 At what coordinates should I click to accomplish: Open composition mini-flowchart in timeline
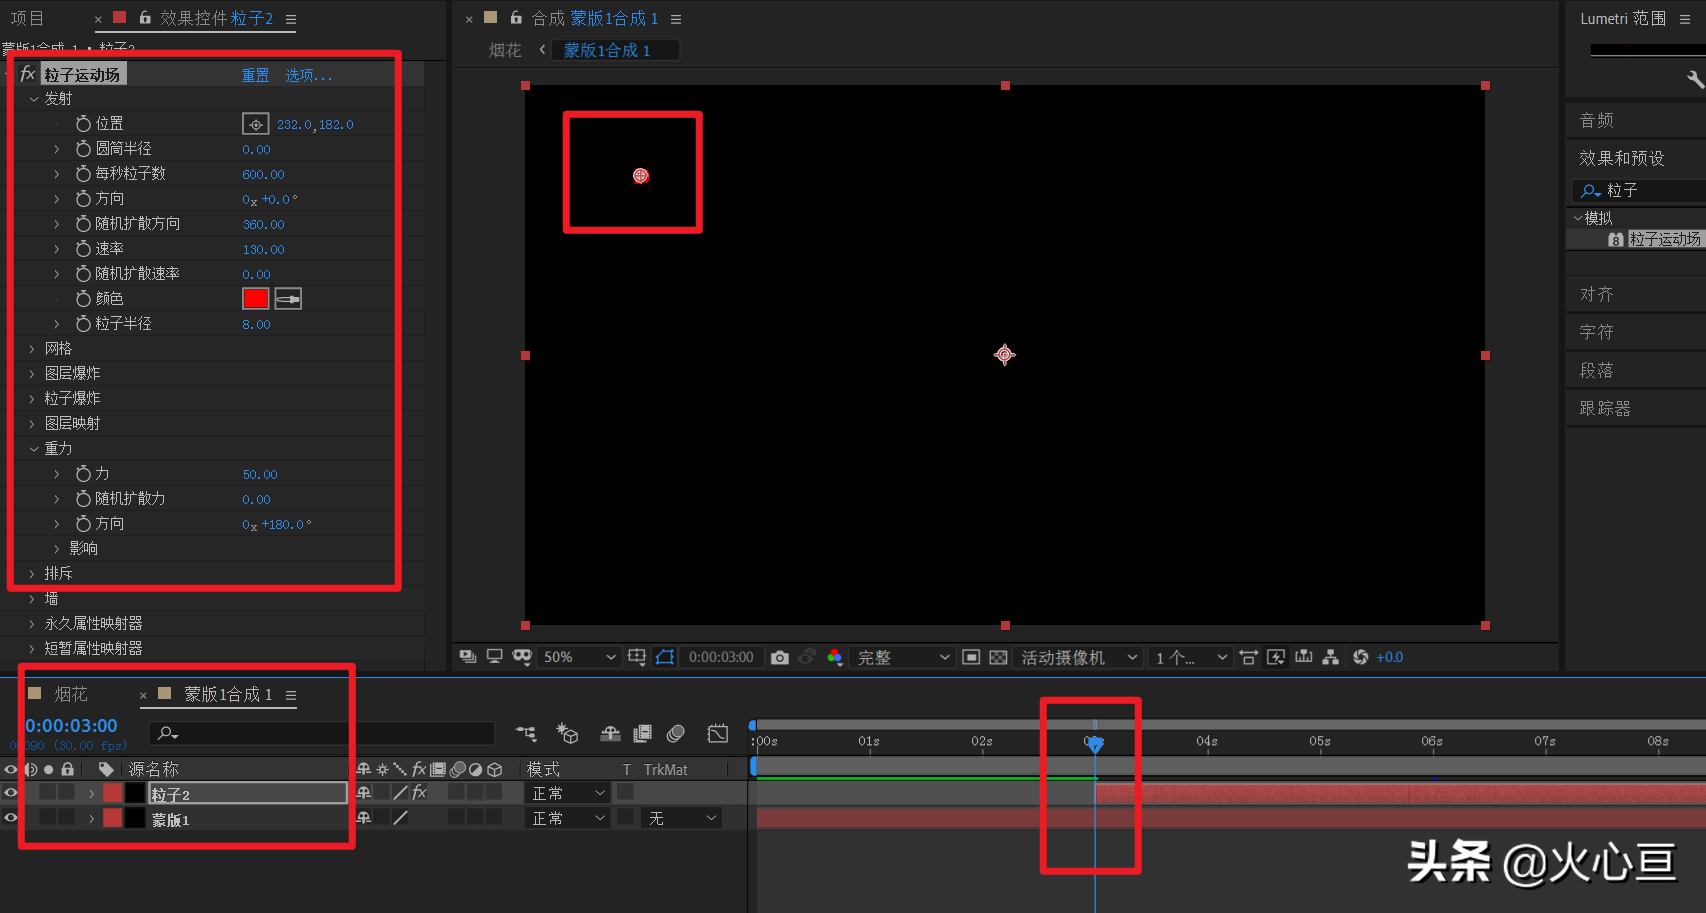[x=526, y=734]
